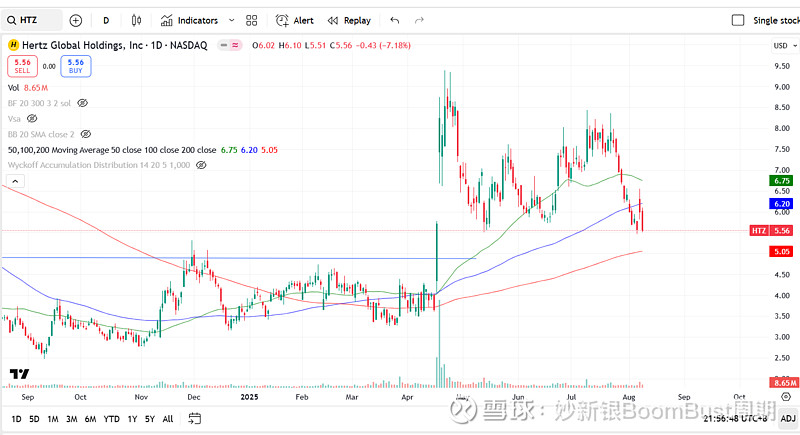This screenshot has height=435, width=800.
Task: Select the Vol 8.65M legend
Action: pyautogui.click(x=28, y=88)
